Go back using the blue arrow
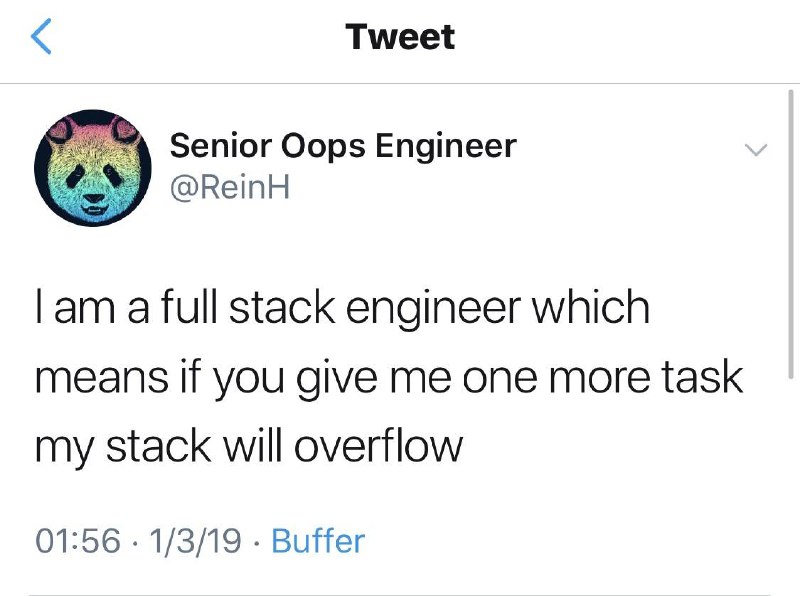Viewport: 800px width, 596px height. tap(40, 37)
